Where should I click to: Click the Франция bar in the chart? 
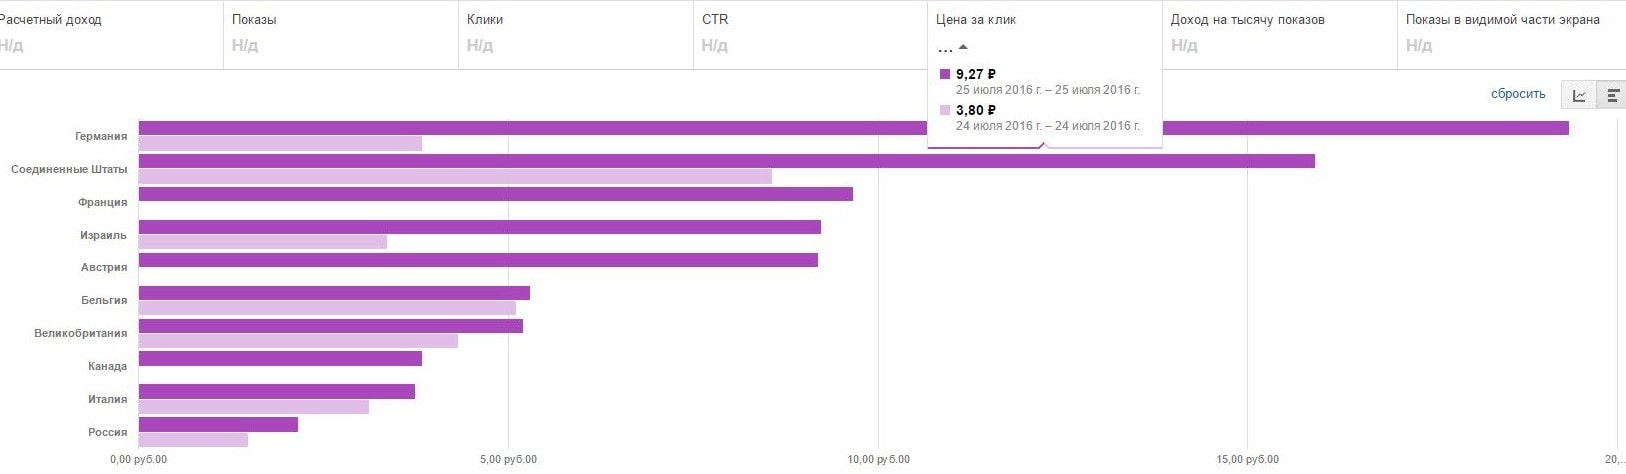point(495,194)
